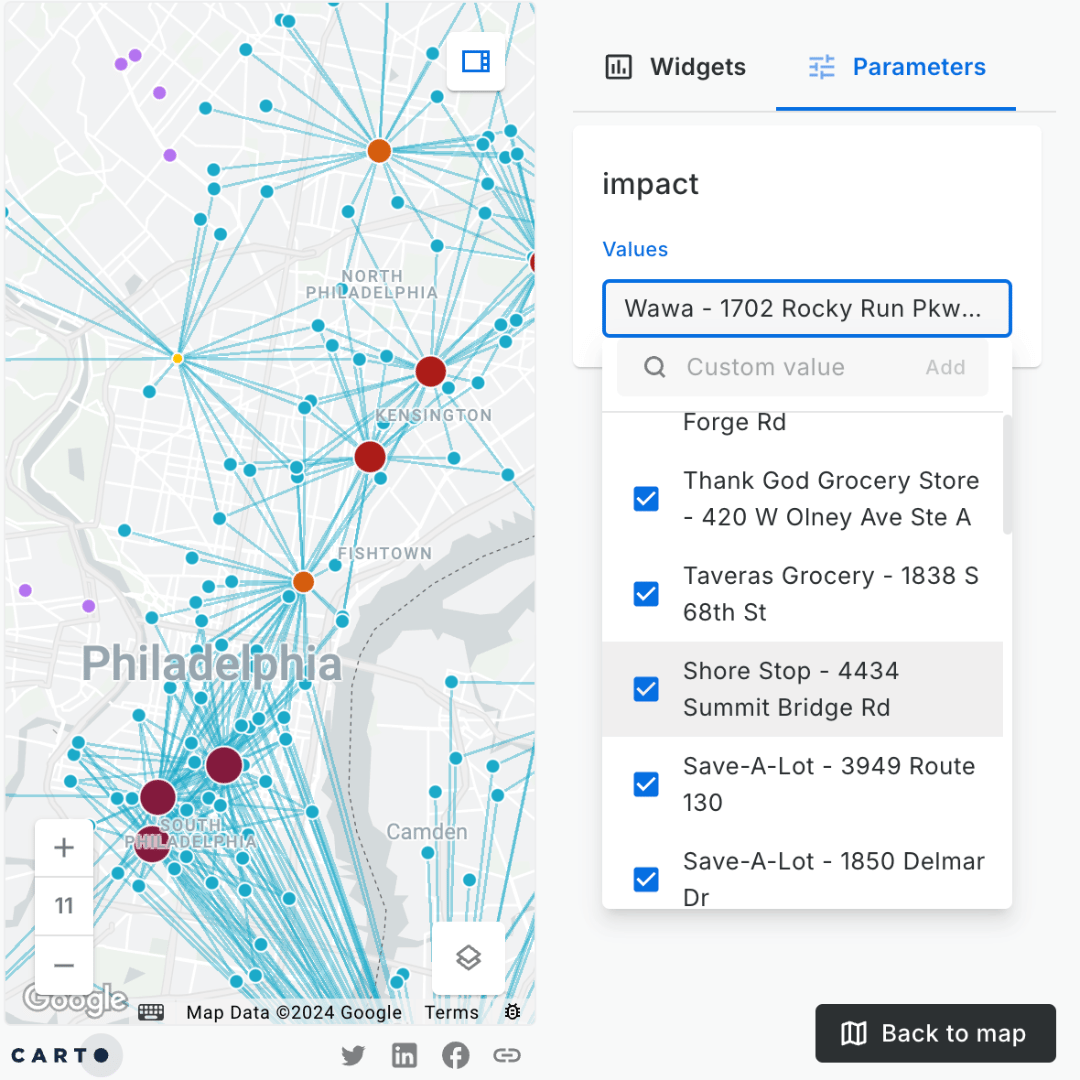Click the Google logo on map
This screenshot has width=1080, height=1080.
[75, 1000]
